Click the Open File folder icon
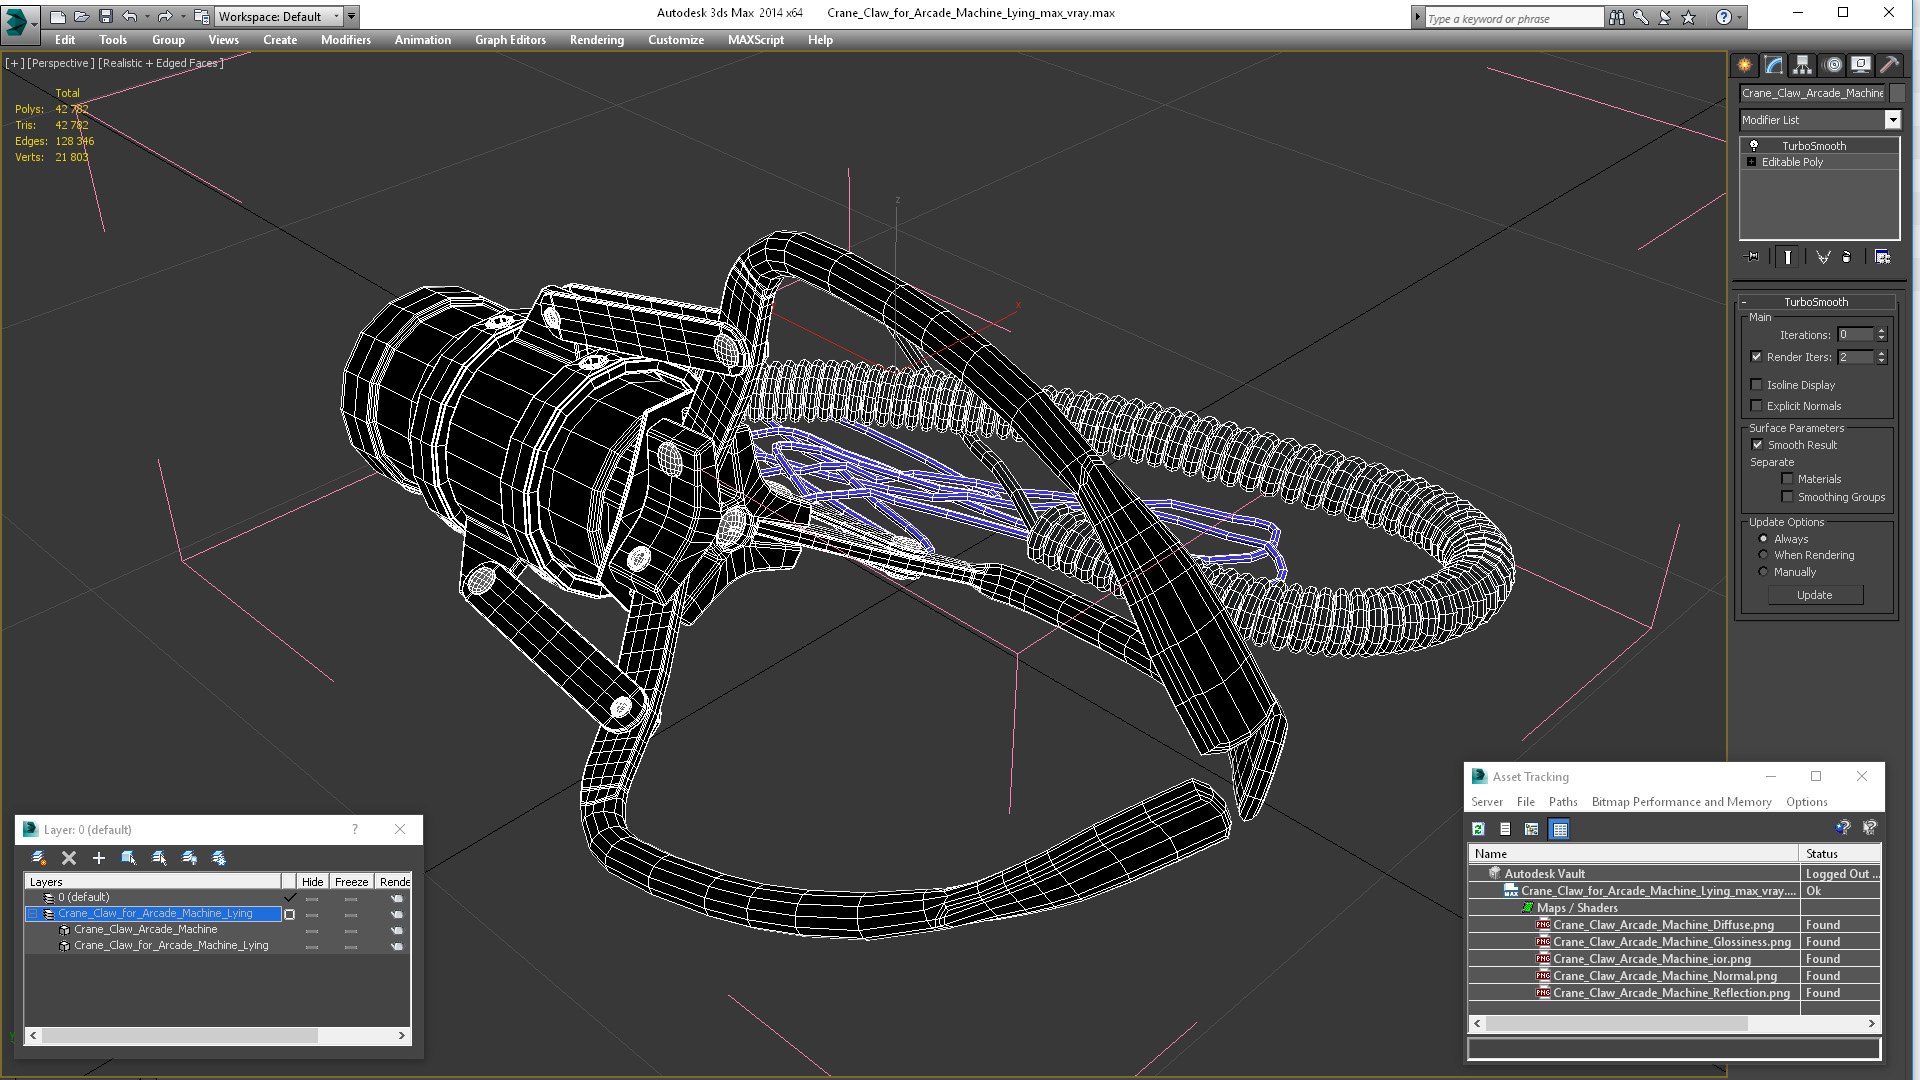The image size is (1920, 1080). click(82, 16)
